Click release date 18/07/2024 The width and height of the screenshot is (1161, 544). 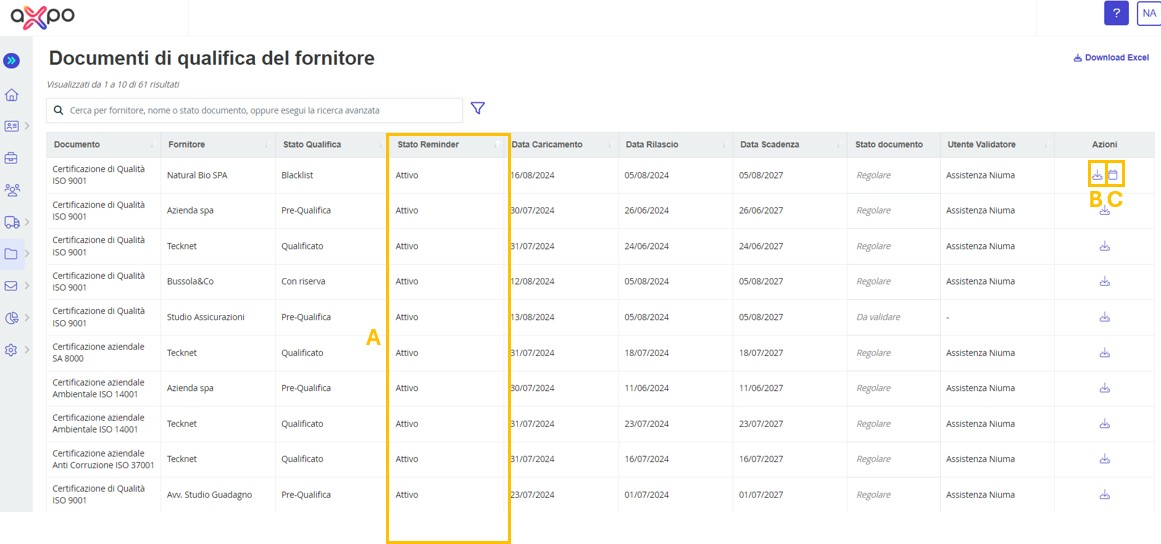[646, 353]
